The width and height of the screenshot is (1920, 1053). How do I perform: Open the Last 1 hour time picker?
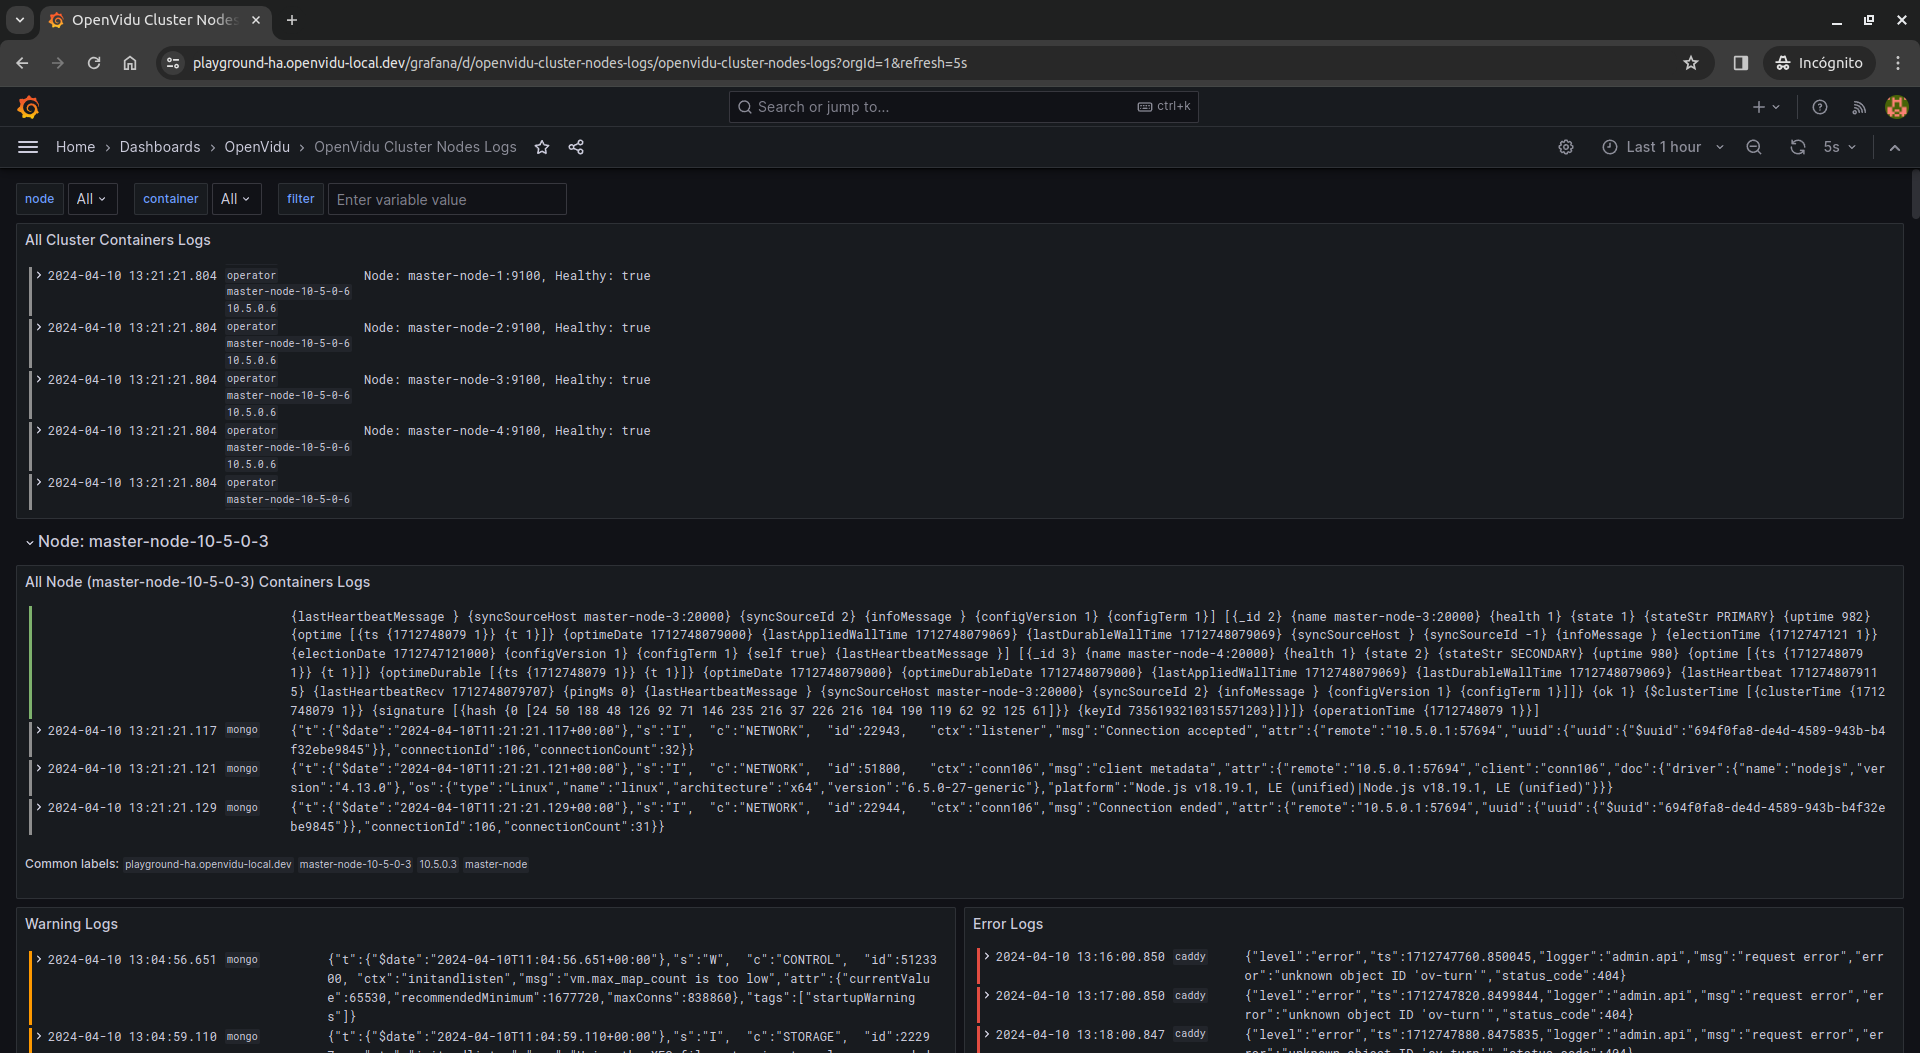click(1662, 147)
